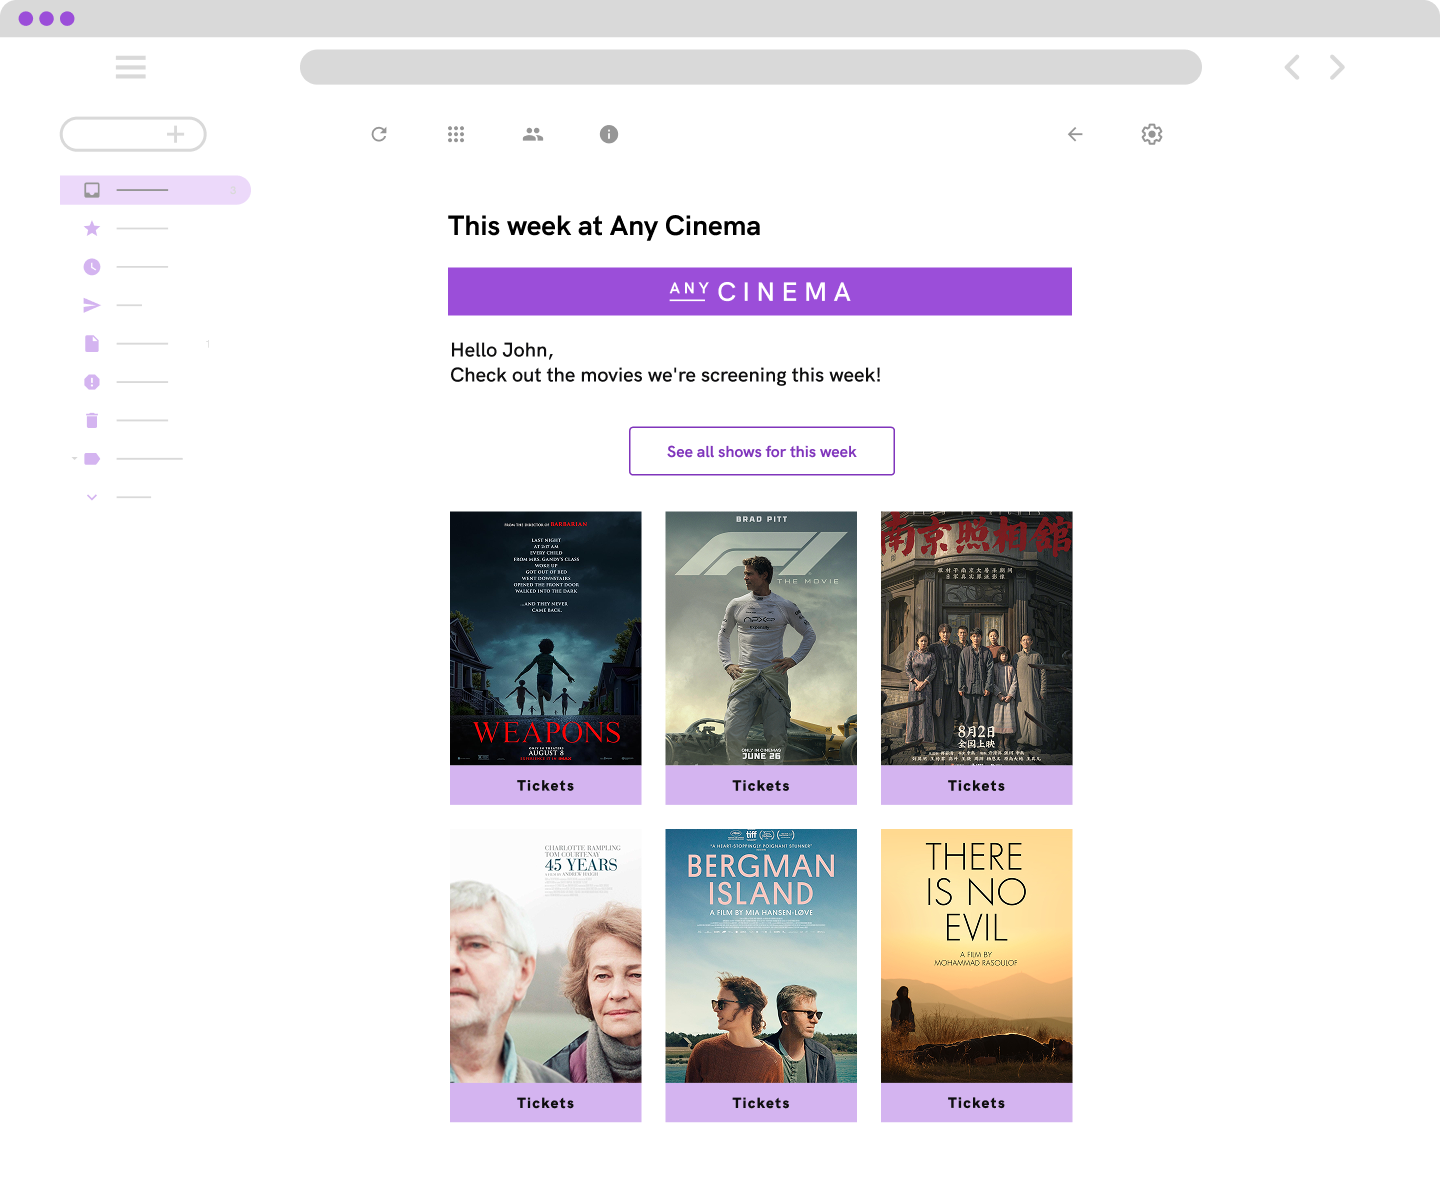Viewport: 1440px width, 1186px height.
Task: Open the There Is No Evil poster
Action: [x=977, y=956]
